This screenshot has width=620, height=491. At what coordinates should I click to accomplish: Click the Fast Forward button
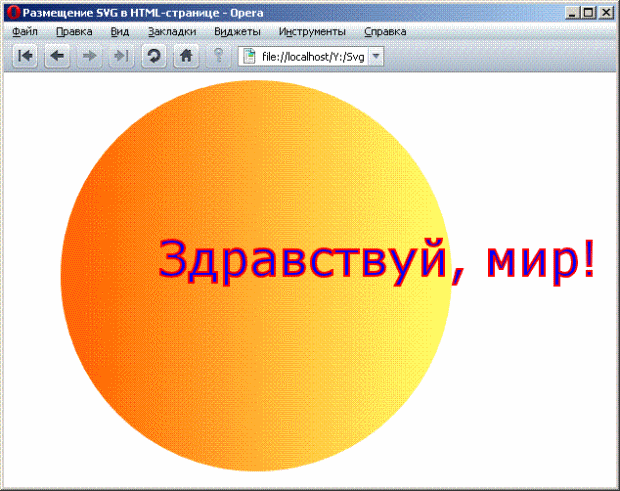tap(121, 56)
